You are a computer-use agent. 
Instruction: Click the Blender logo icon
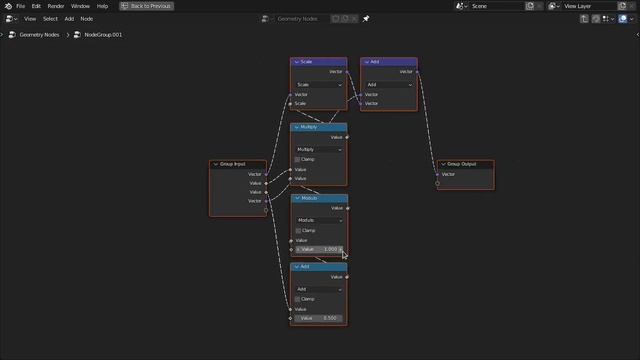[x=8, y=6]
